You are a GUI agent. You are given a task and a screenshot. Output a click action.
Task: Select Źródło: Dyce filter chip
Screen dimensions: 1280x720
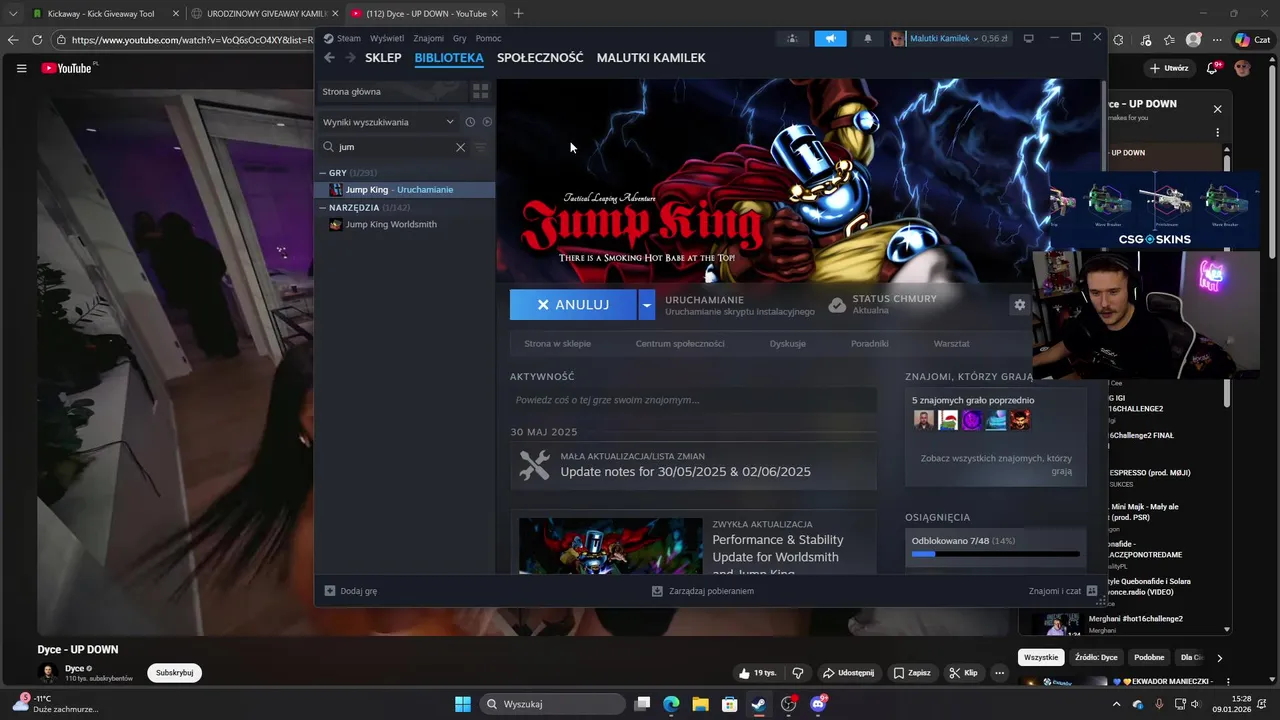(1096, 658)
